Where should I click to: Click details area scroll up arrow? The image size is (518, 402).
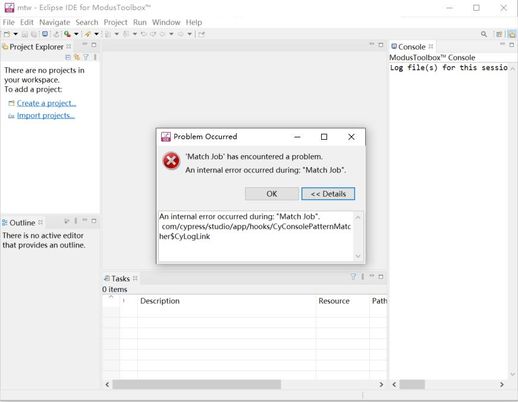tap(358, 217)
